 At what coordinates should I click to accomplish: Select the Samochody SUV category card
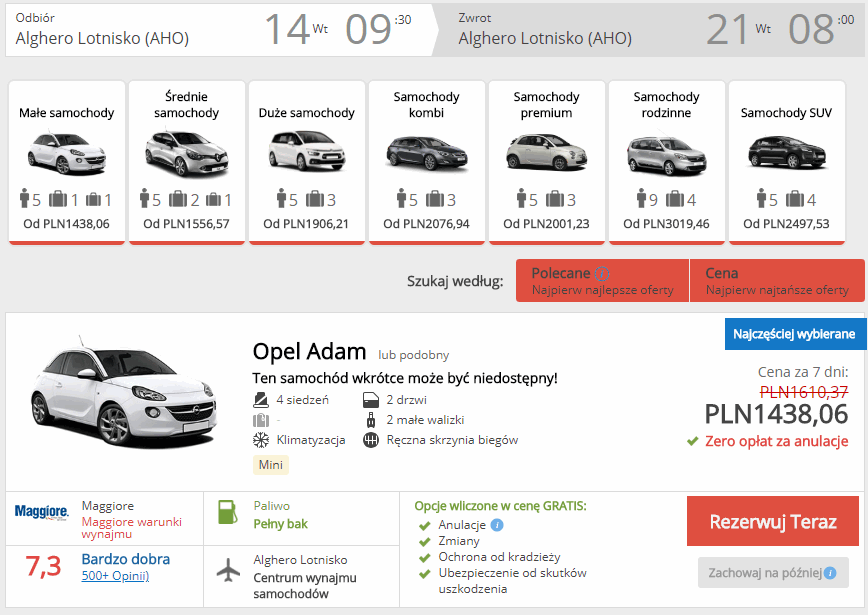pos(787,162)
